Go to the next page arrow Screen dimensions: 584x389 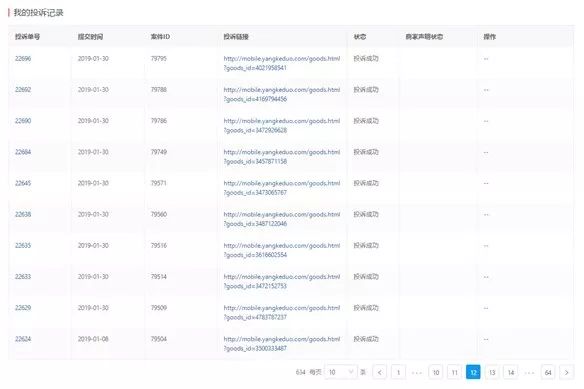click(x=566, y=372)
